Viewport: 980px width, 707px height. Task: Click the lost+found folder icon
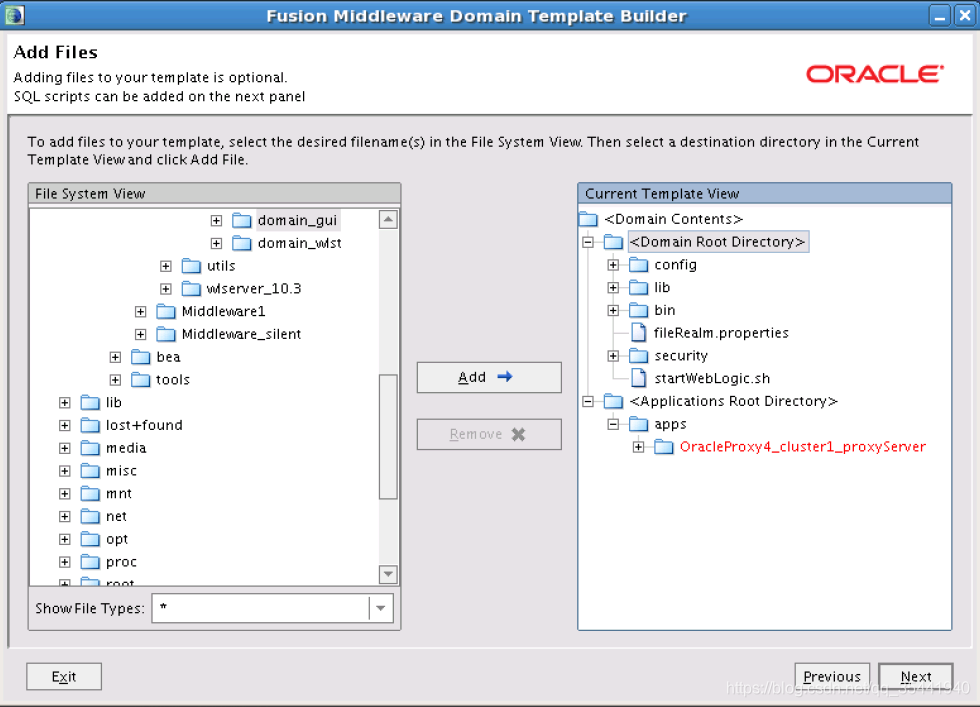point(91,426)
